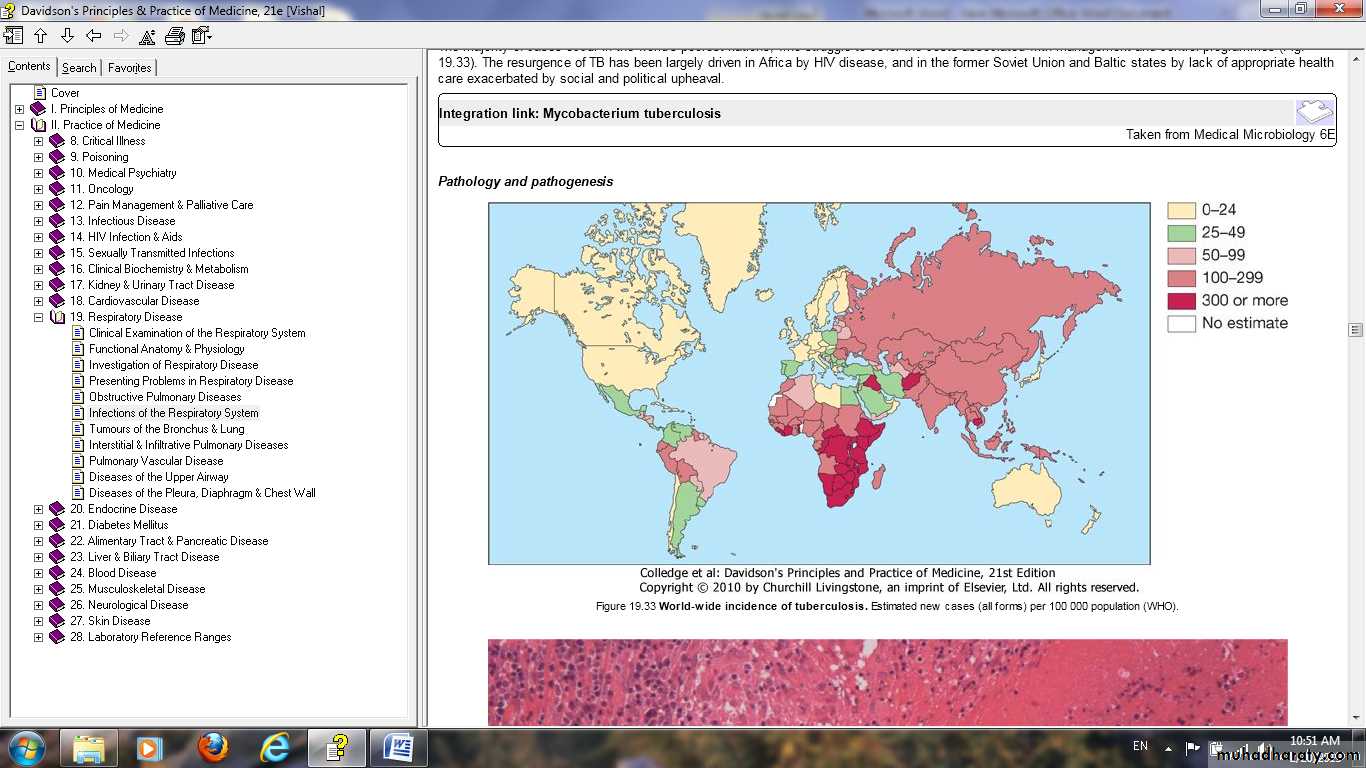Click the '300 or more' legend color swatch
The height and width of the screenshot is (768, 1366).
coord(1181,301)
